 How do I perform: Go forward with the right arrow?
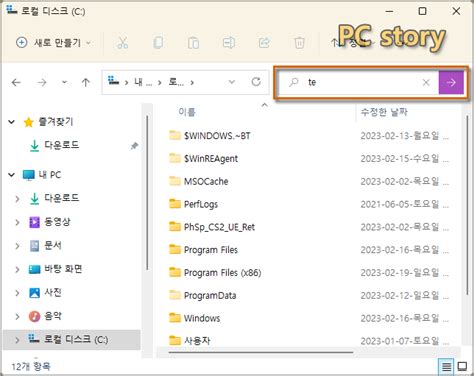(x=42, y=82)
